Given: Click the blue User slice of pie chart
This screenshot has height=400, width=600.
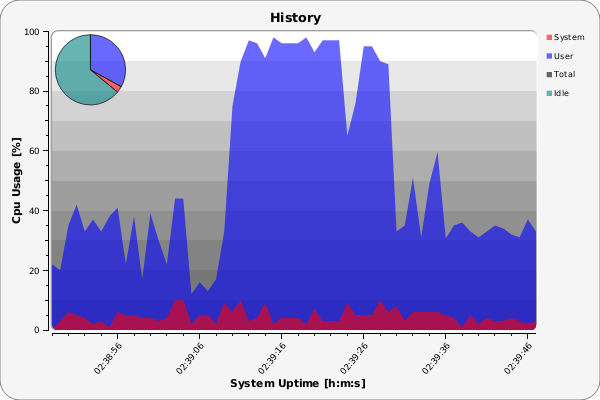Looking at the screenshot, I should (x=107, y=59).
